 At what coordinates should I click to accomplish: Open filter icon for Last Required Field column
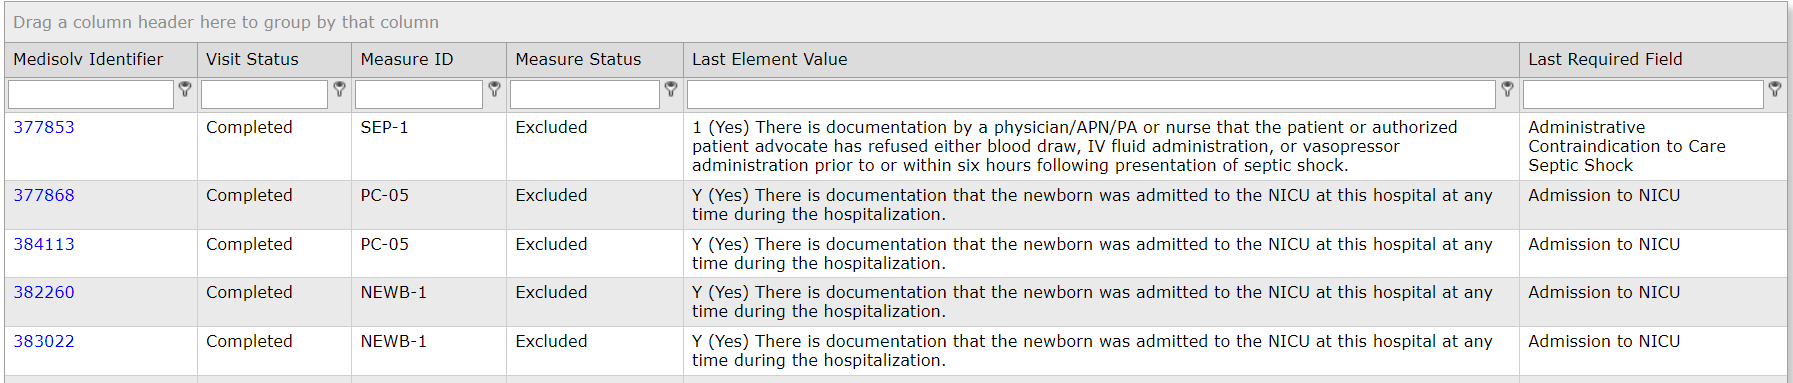point(1775,89)
